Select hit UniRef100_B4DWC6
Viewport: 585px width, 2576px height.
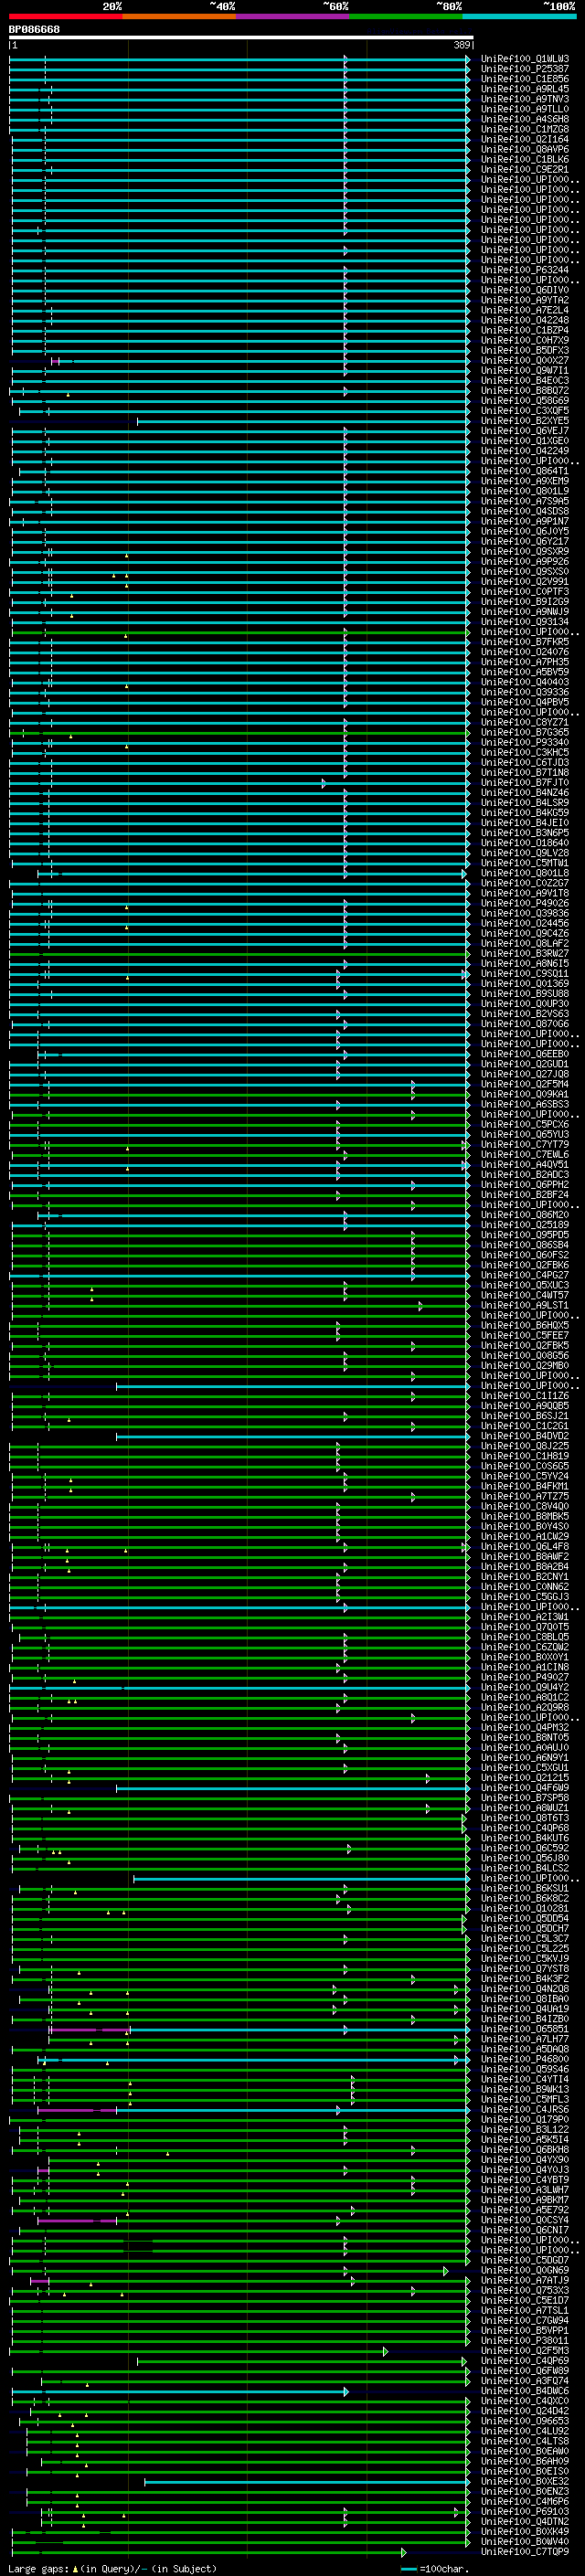tap(525, 2391)
